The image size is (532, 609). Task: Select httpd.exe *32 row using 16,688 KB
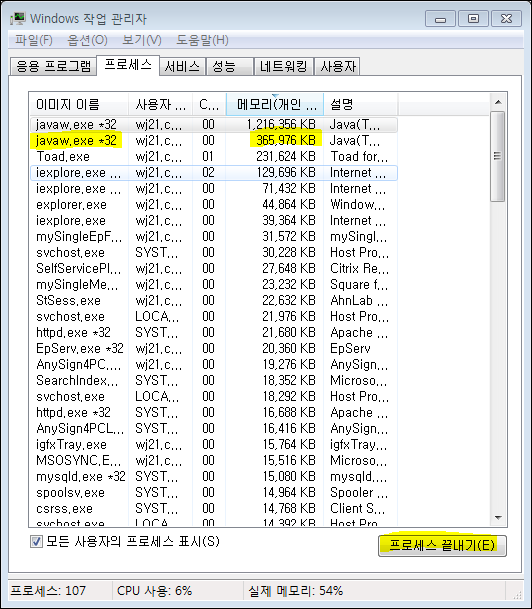tap(214, 412)
